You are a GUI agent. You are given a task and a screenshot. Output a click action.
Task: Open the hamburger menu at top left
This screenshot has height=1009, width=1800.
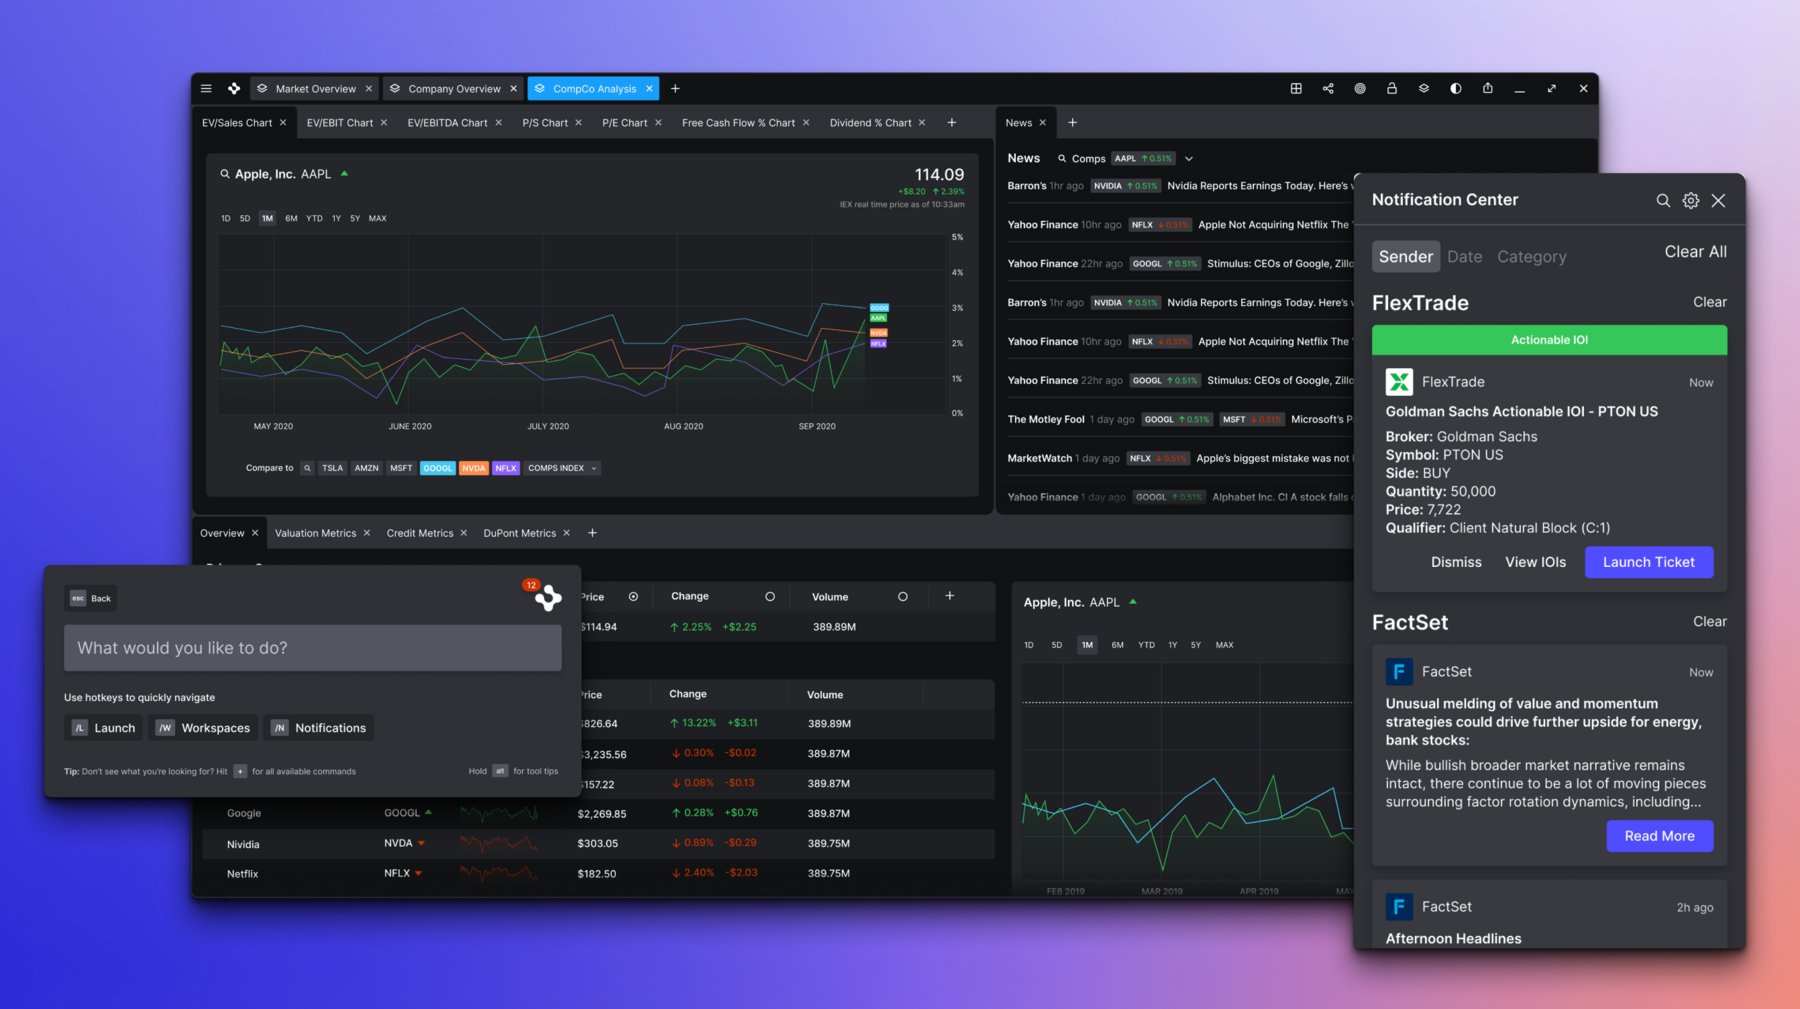coord(206,88)
